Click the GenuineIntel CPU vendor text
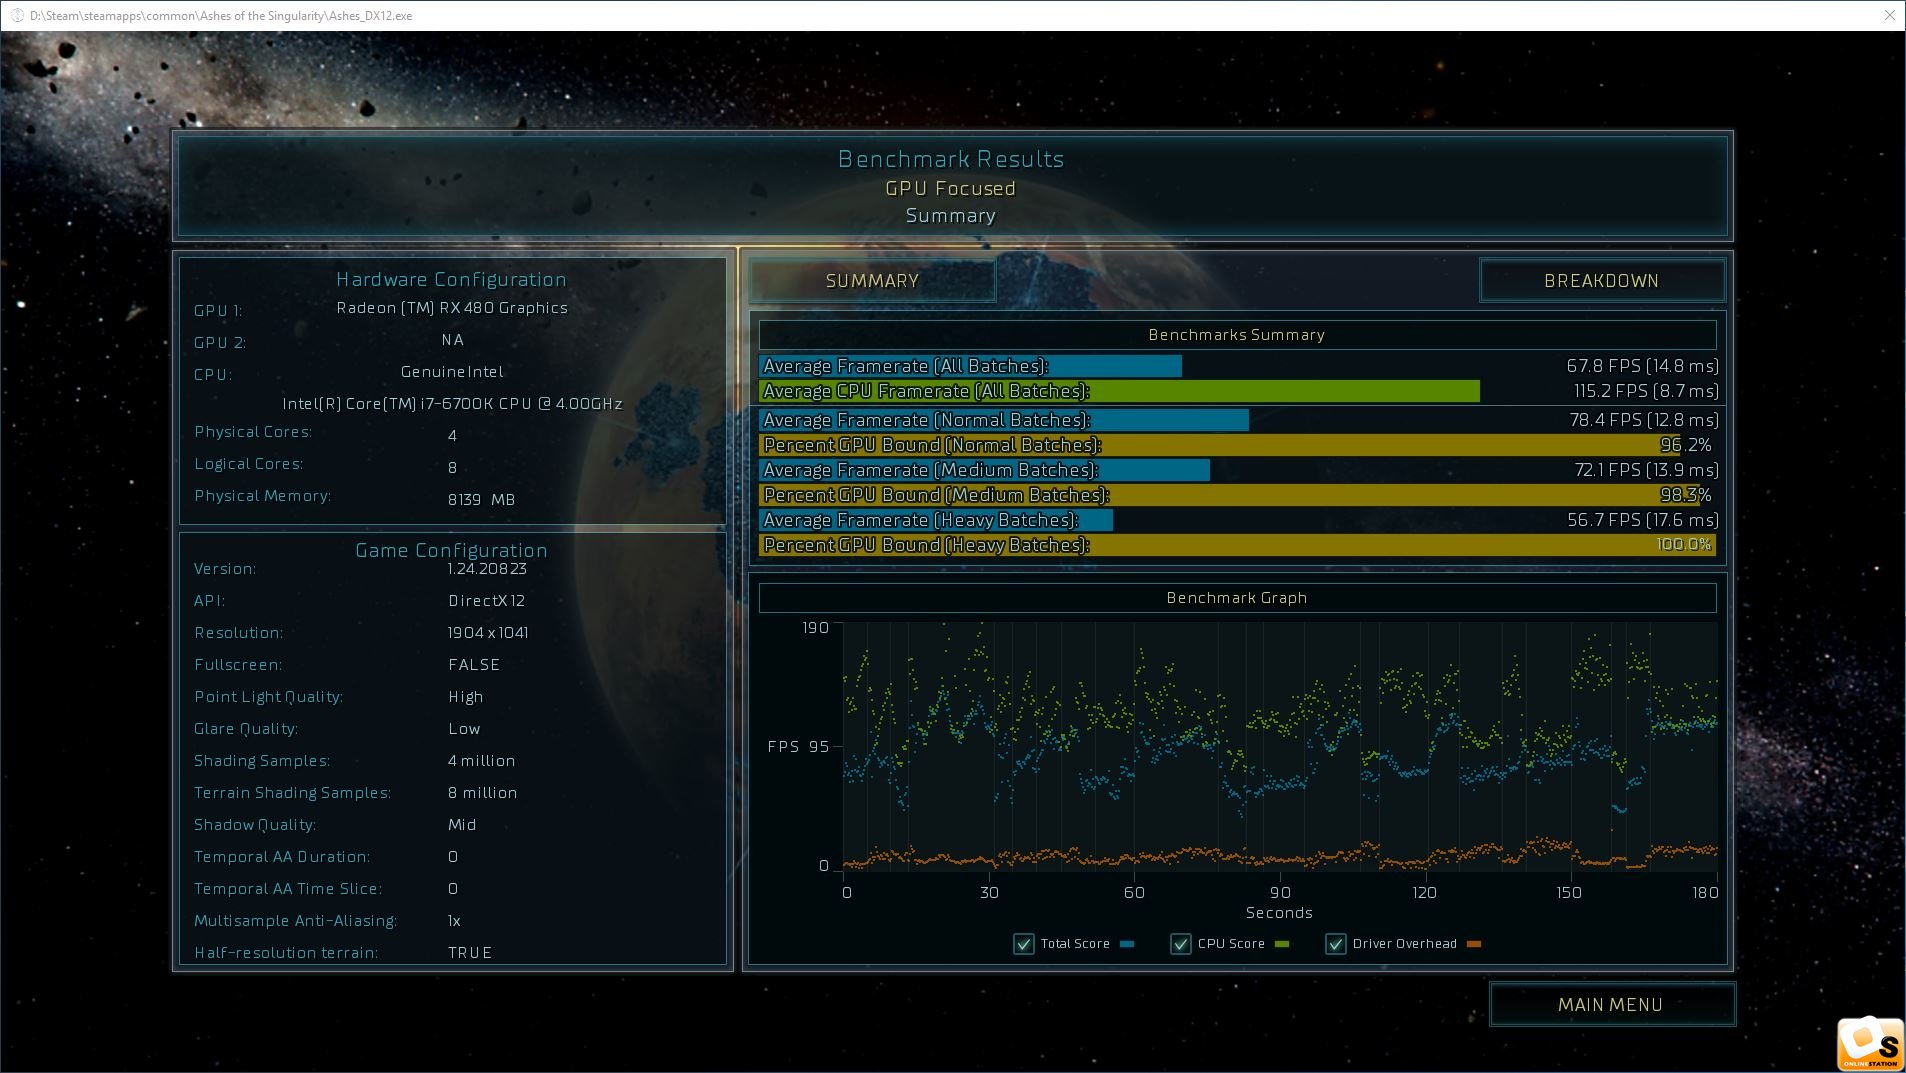Image resolution: width=1906 pixels, height=1073 pixels. point(452,372)
